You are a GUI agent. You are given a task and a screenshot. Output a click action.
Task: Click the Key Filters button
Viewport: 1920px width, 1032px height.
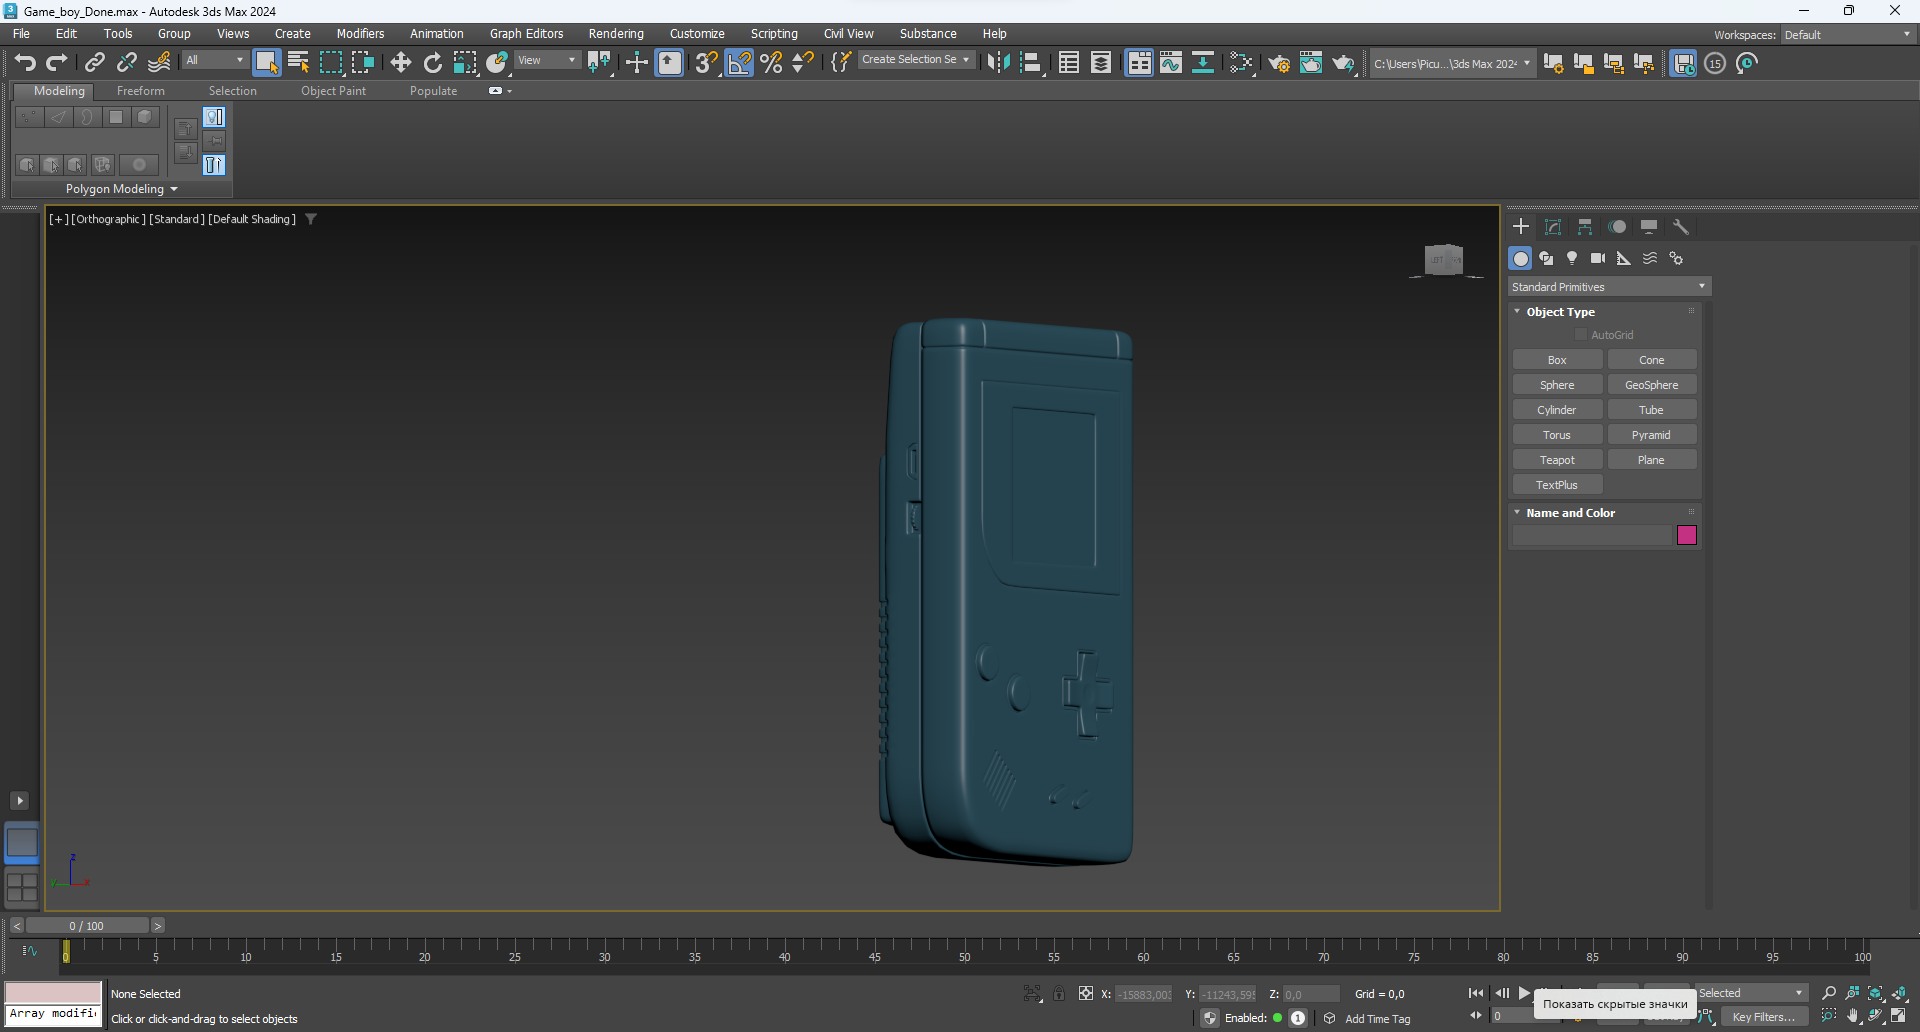(x=1764, y=1017)
